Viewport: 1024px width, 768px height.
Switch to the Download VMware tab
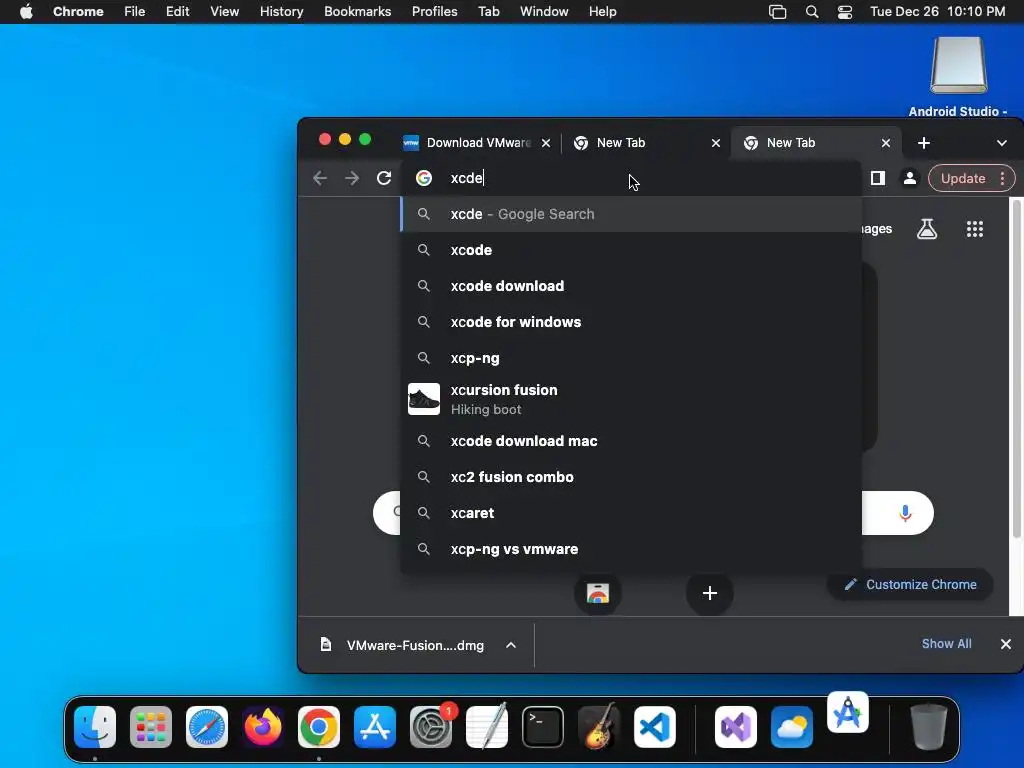pos(477,143)
